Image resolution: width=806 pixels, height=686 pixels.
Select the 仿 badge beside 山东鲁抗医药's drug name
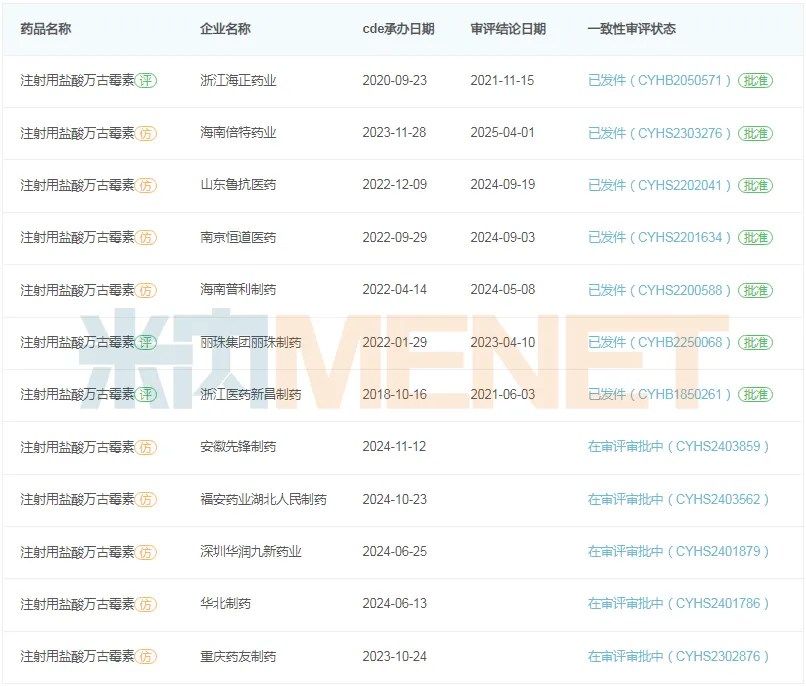pyautogui.click(x=146, y=186)
